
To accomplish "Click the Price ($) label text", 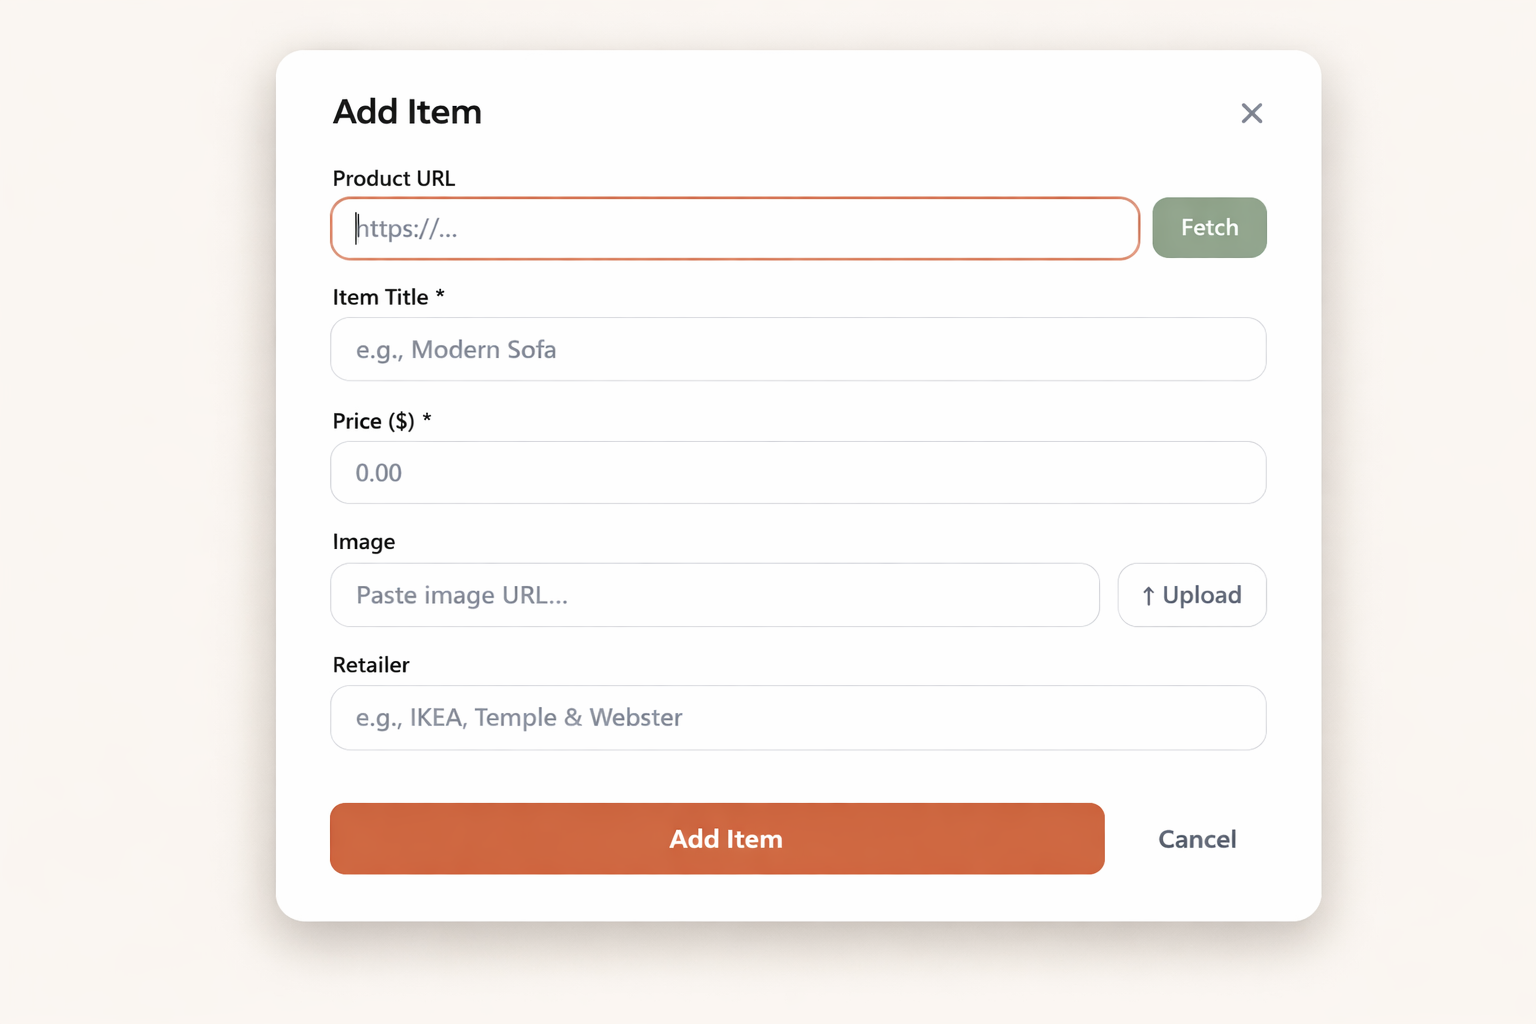I will click(373, 421).
